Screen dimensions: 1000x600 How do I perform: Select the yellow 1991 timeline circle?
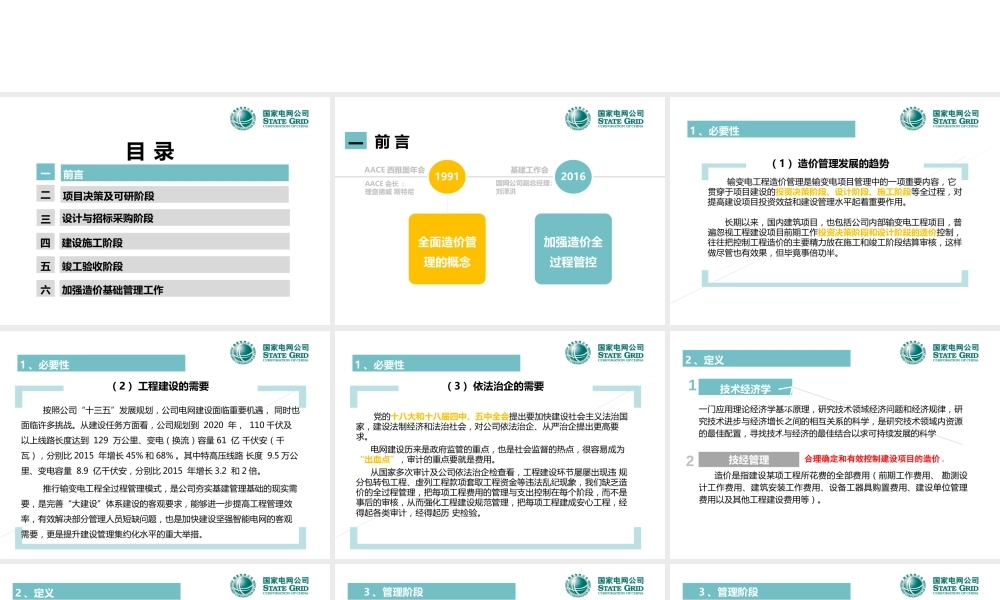pos(447,175)
